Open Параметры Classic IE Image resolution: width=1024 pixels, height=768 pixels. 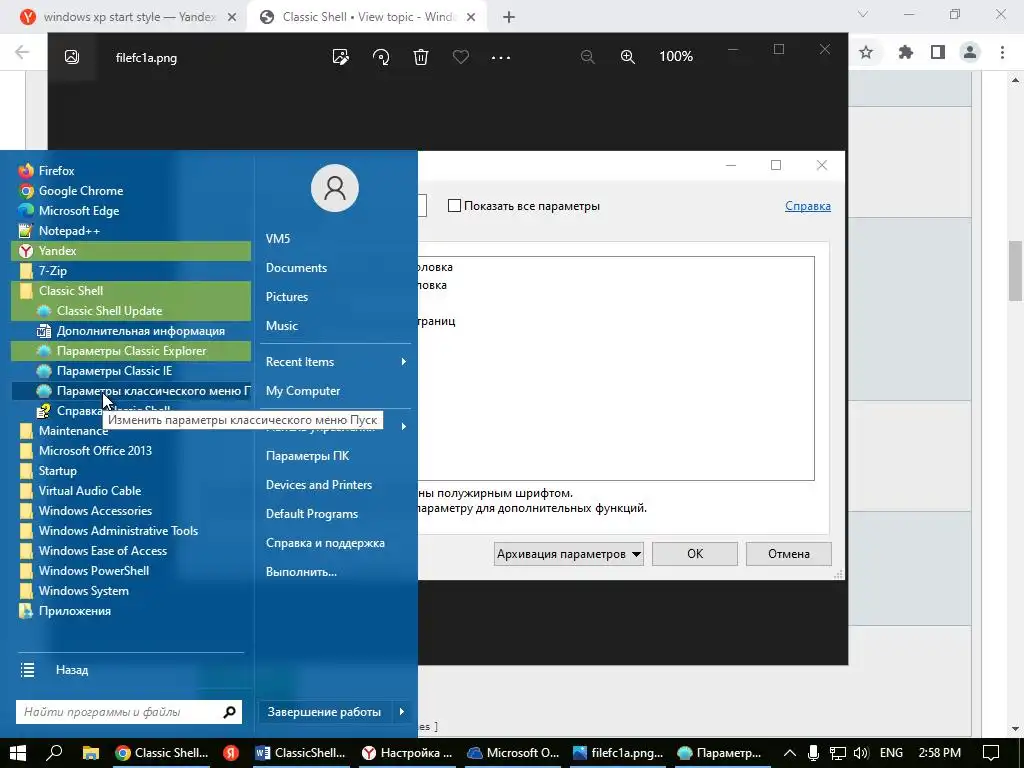point(131,371)
